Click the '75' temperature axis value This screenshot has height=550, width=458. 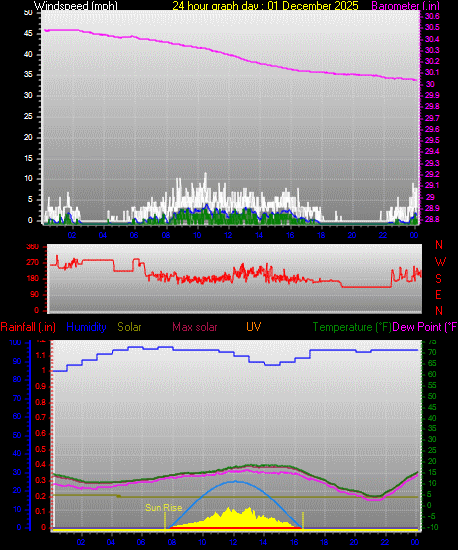pyautogui.click(x=432, y=342)
